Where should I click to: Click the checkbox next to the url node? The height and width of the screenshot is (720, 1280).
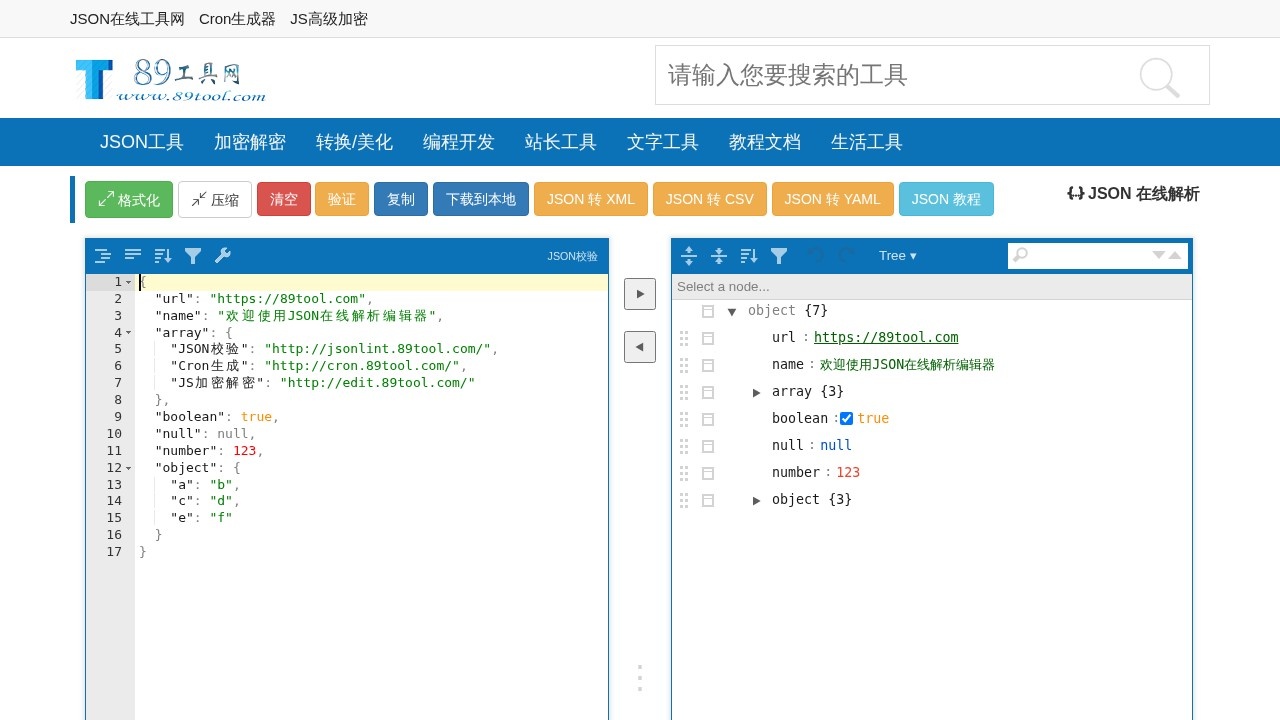click(x=708, y=338)
